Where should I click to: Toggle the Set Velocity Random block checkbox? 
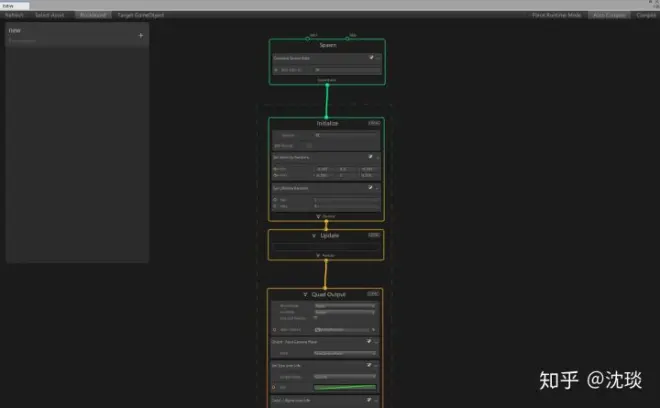pos(370,157)
